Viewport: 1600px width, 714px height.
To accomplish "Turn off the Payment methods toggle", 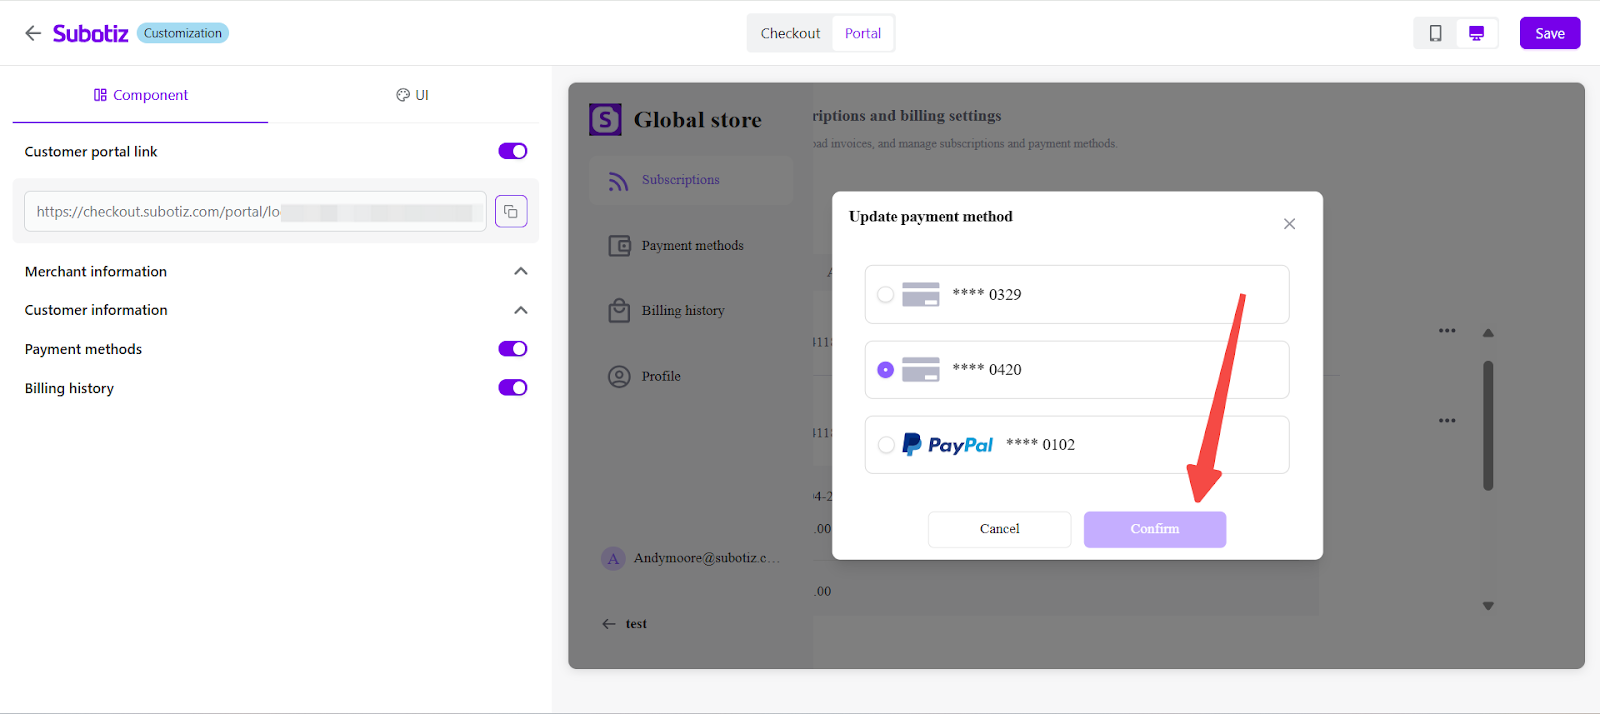I will 513,349.
